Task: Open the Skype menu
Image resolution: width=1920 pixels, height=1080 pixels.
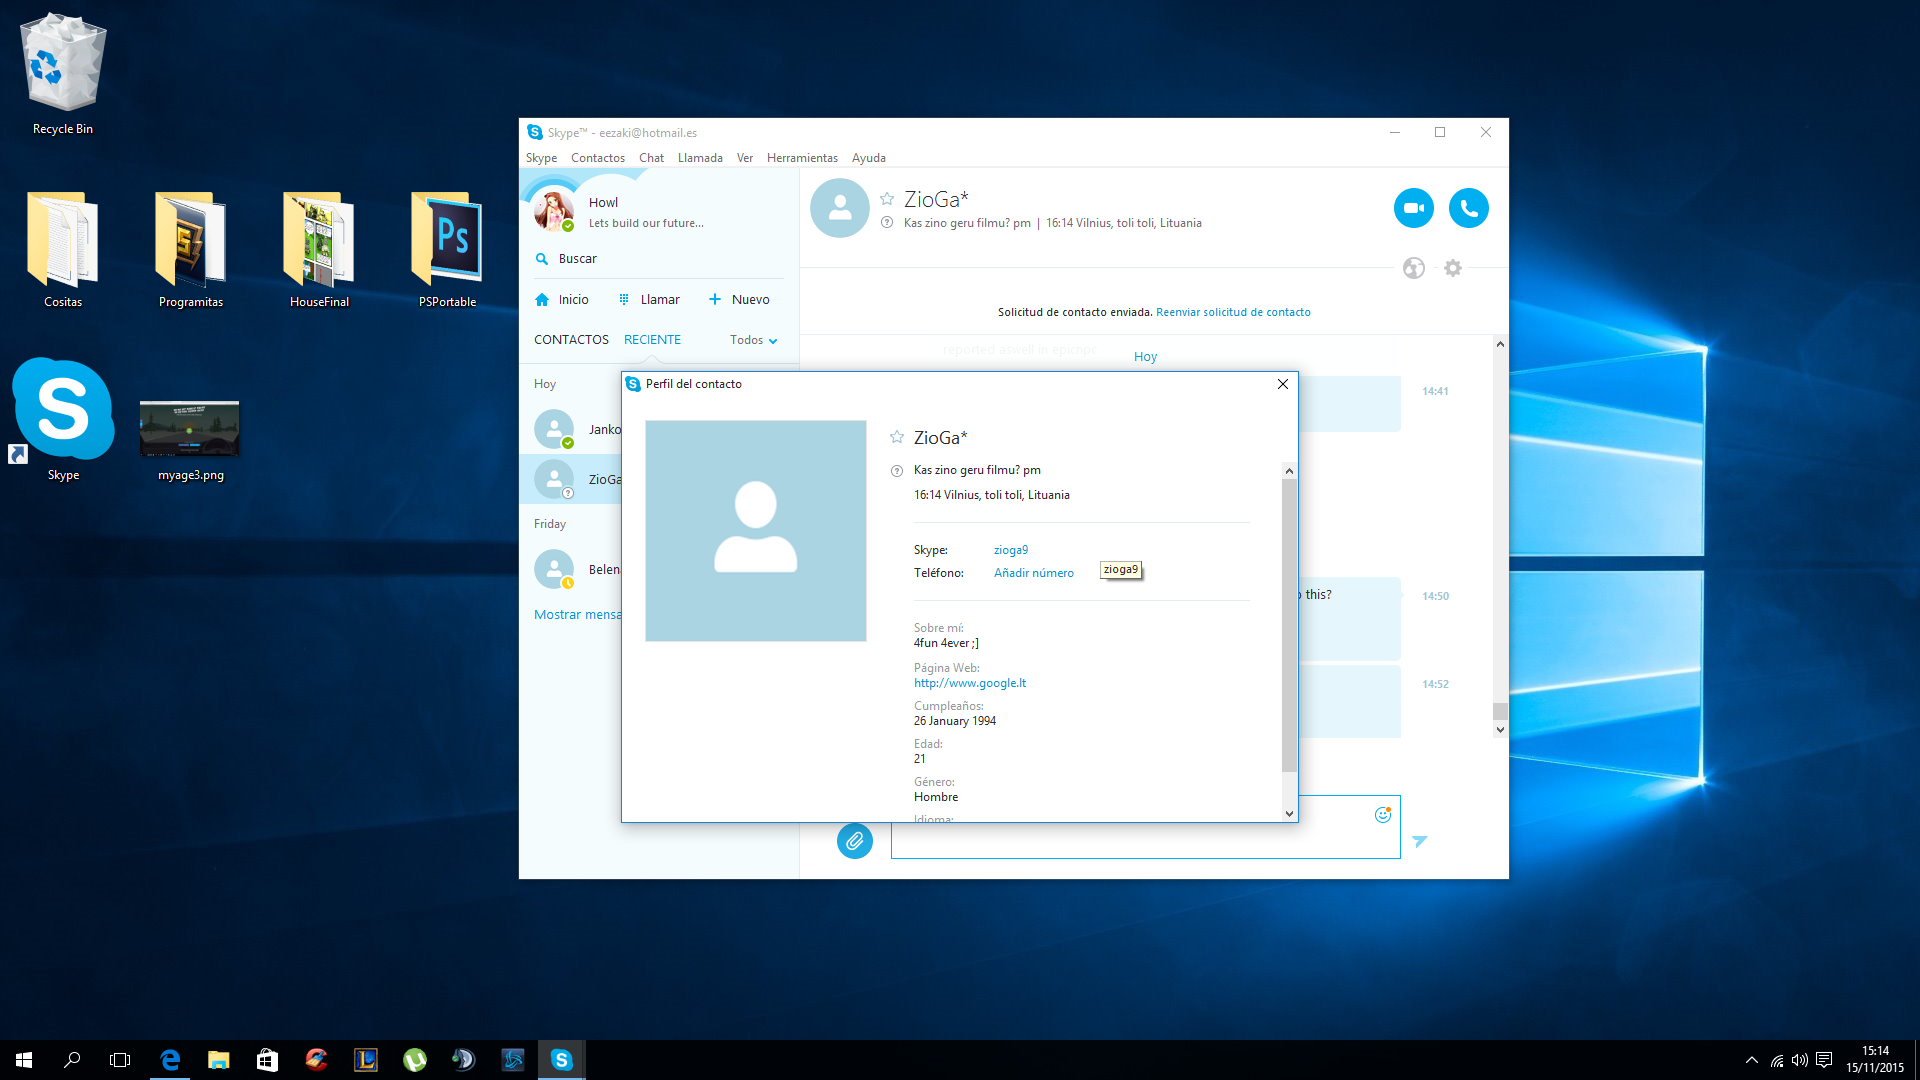Action: coord(541,158)
